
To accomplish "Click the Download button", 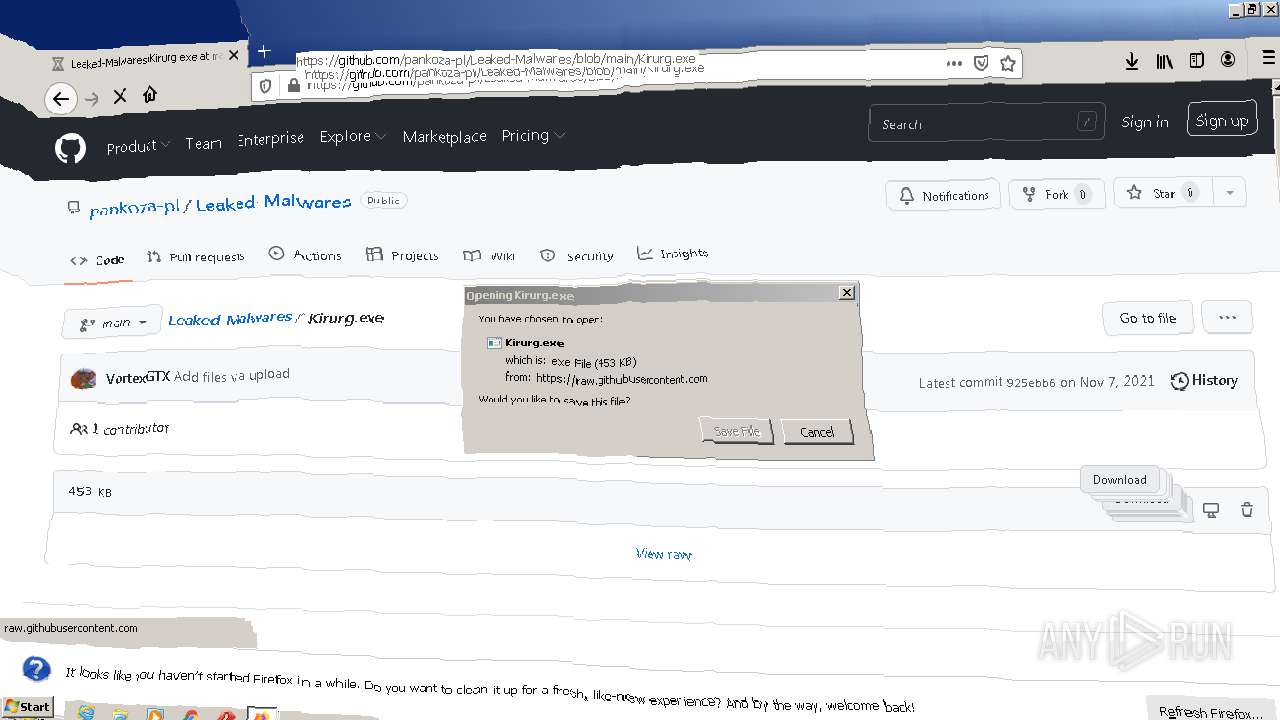I will tap(1119, 479).
